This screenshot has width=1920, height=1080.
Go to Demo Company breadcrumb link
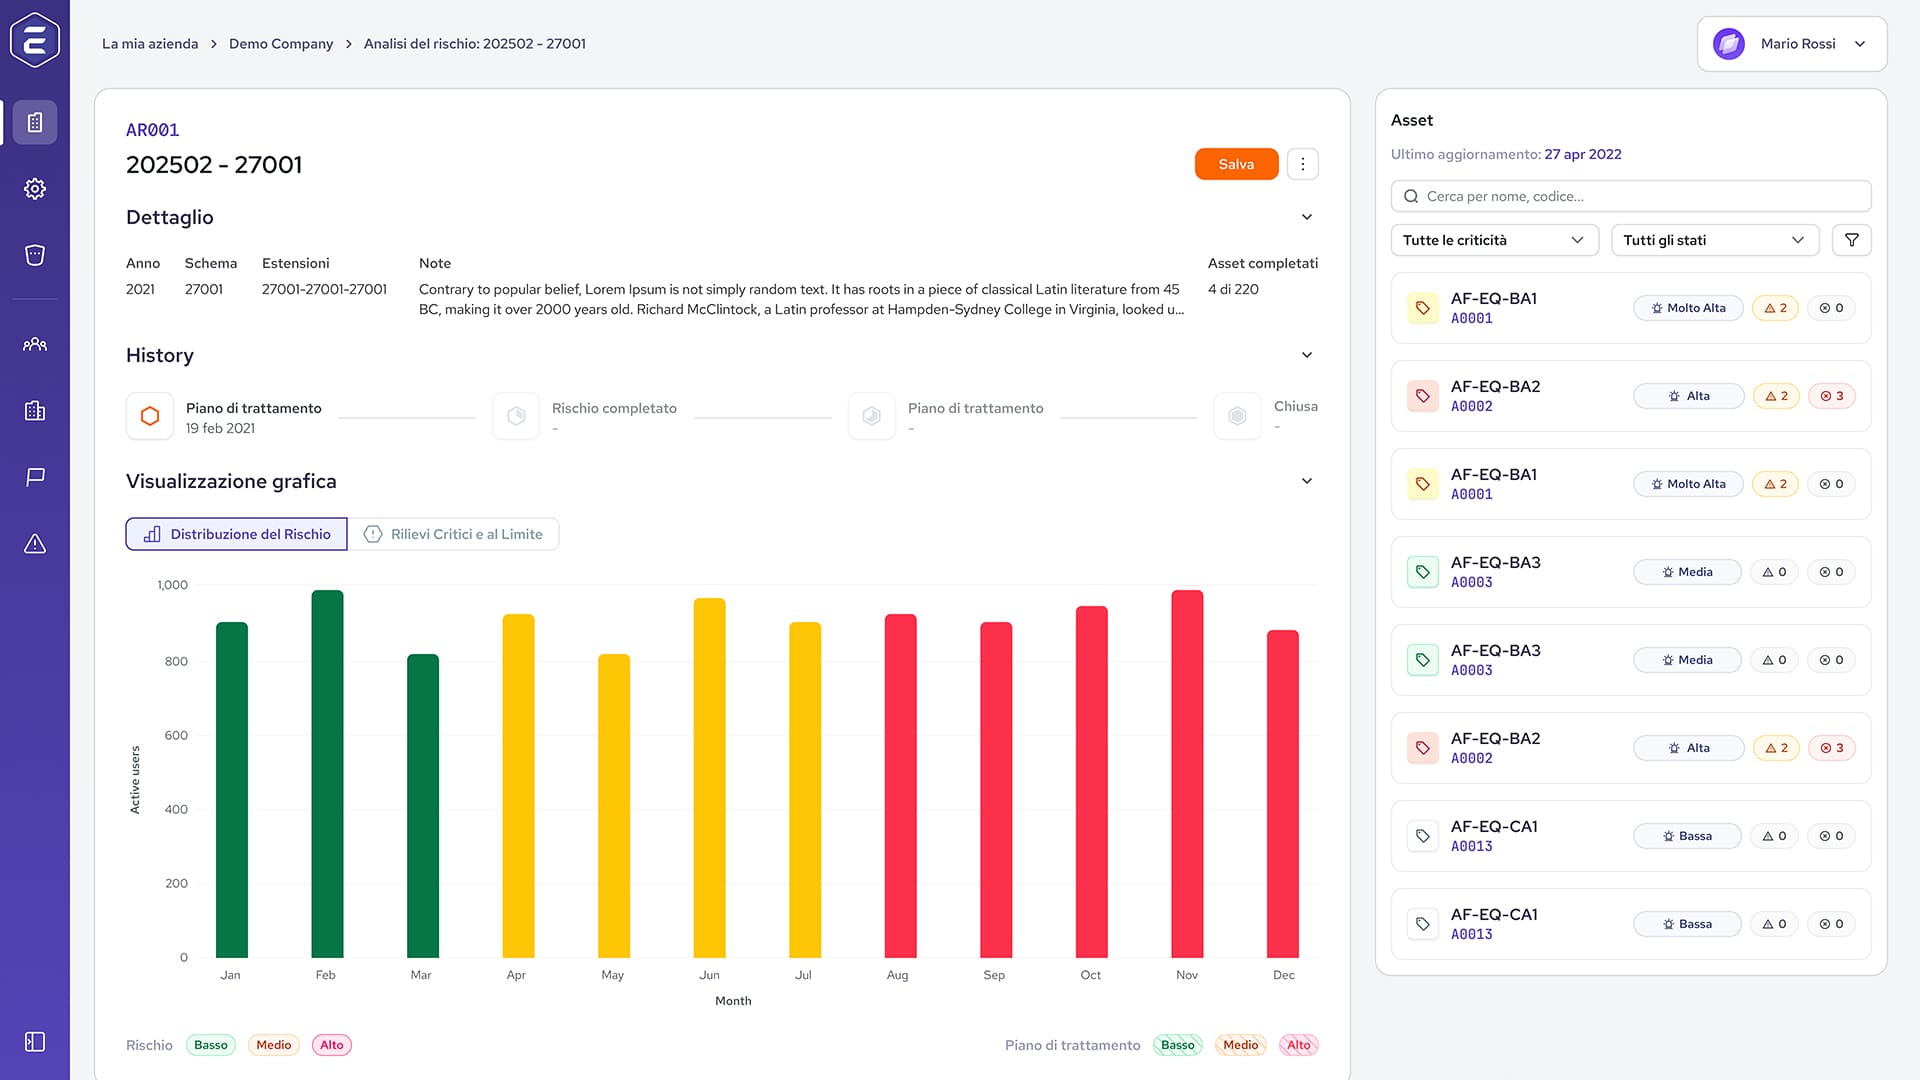pyautogui.click(x=281, y=44)
